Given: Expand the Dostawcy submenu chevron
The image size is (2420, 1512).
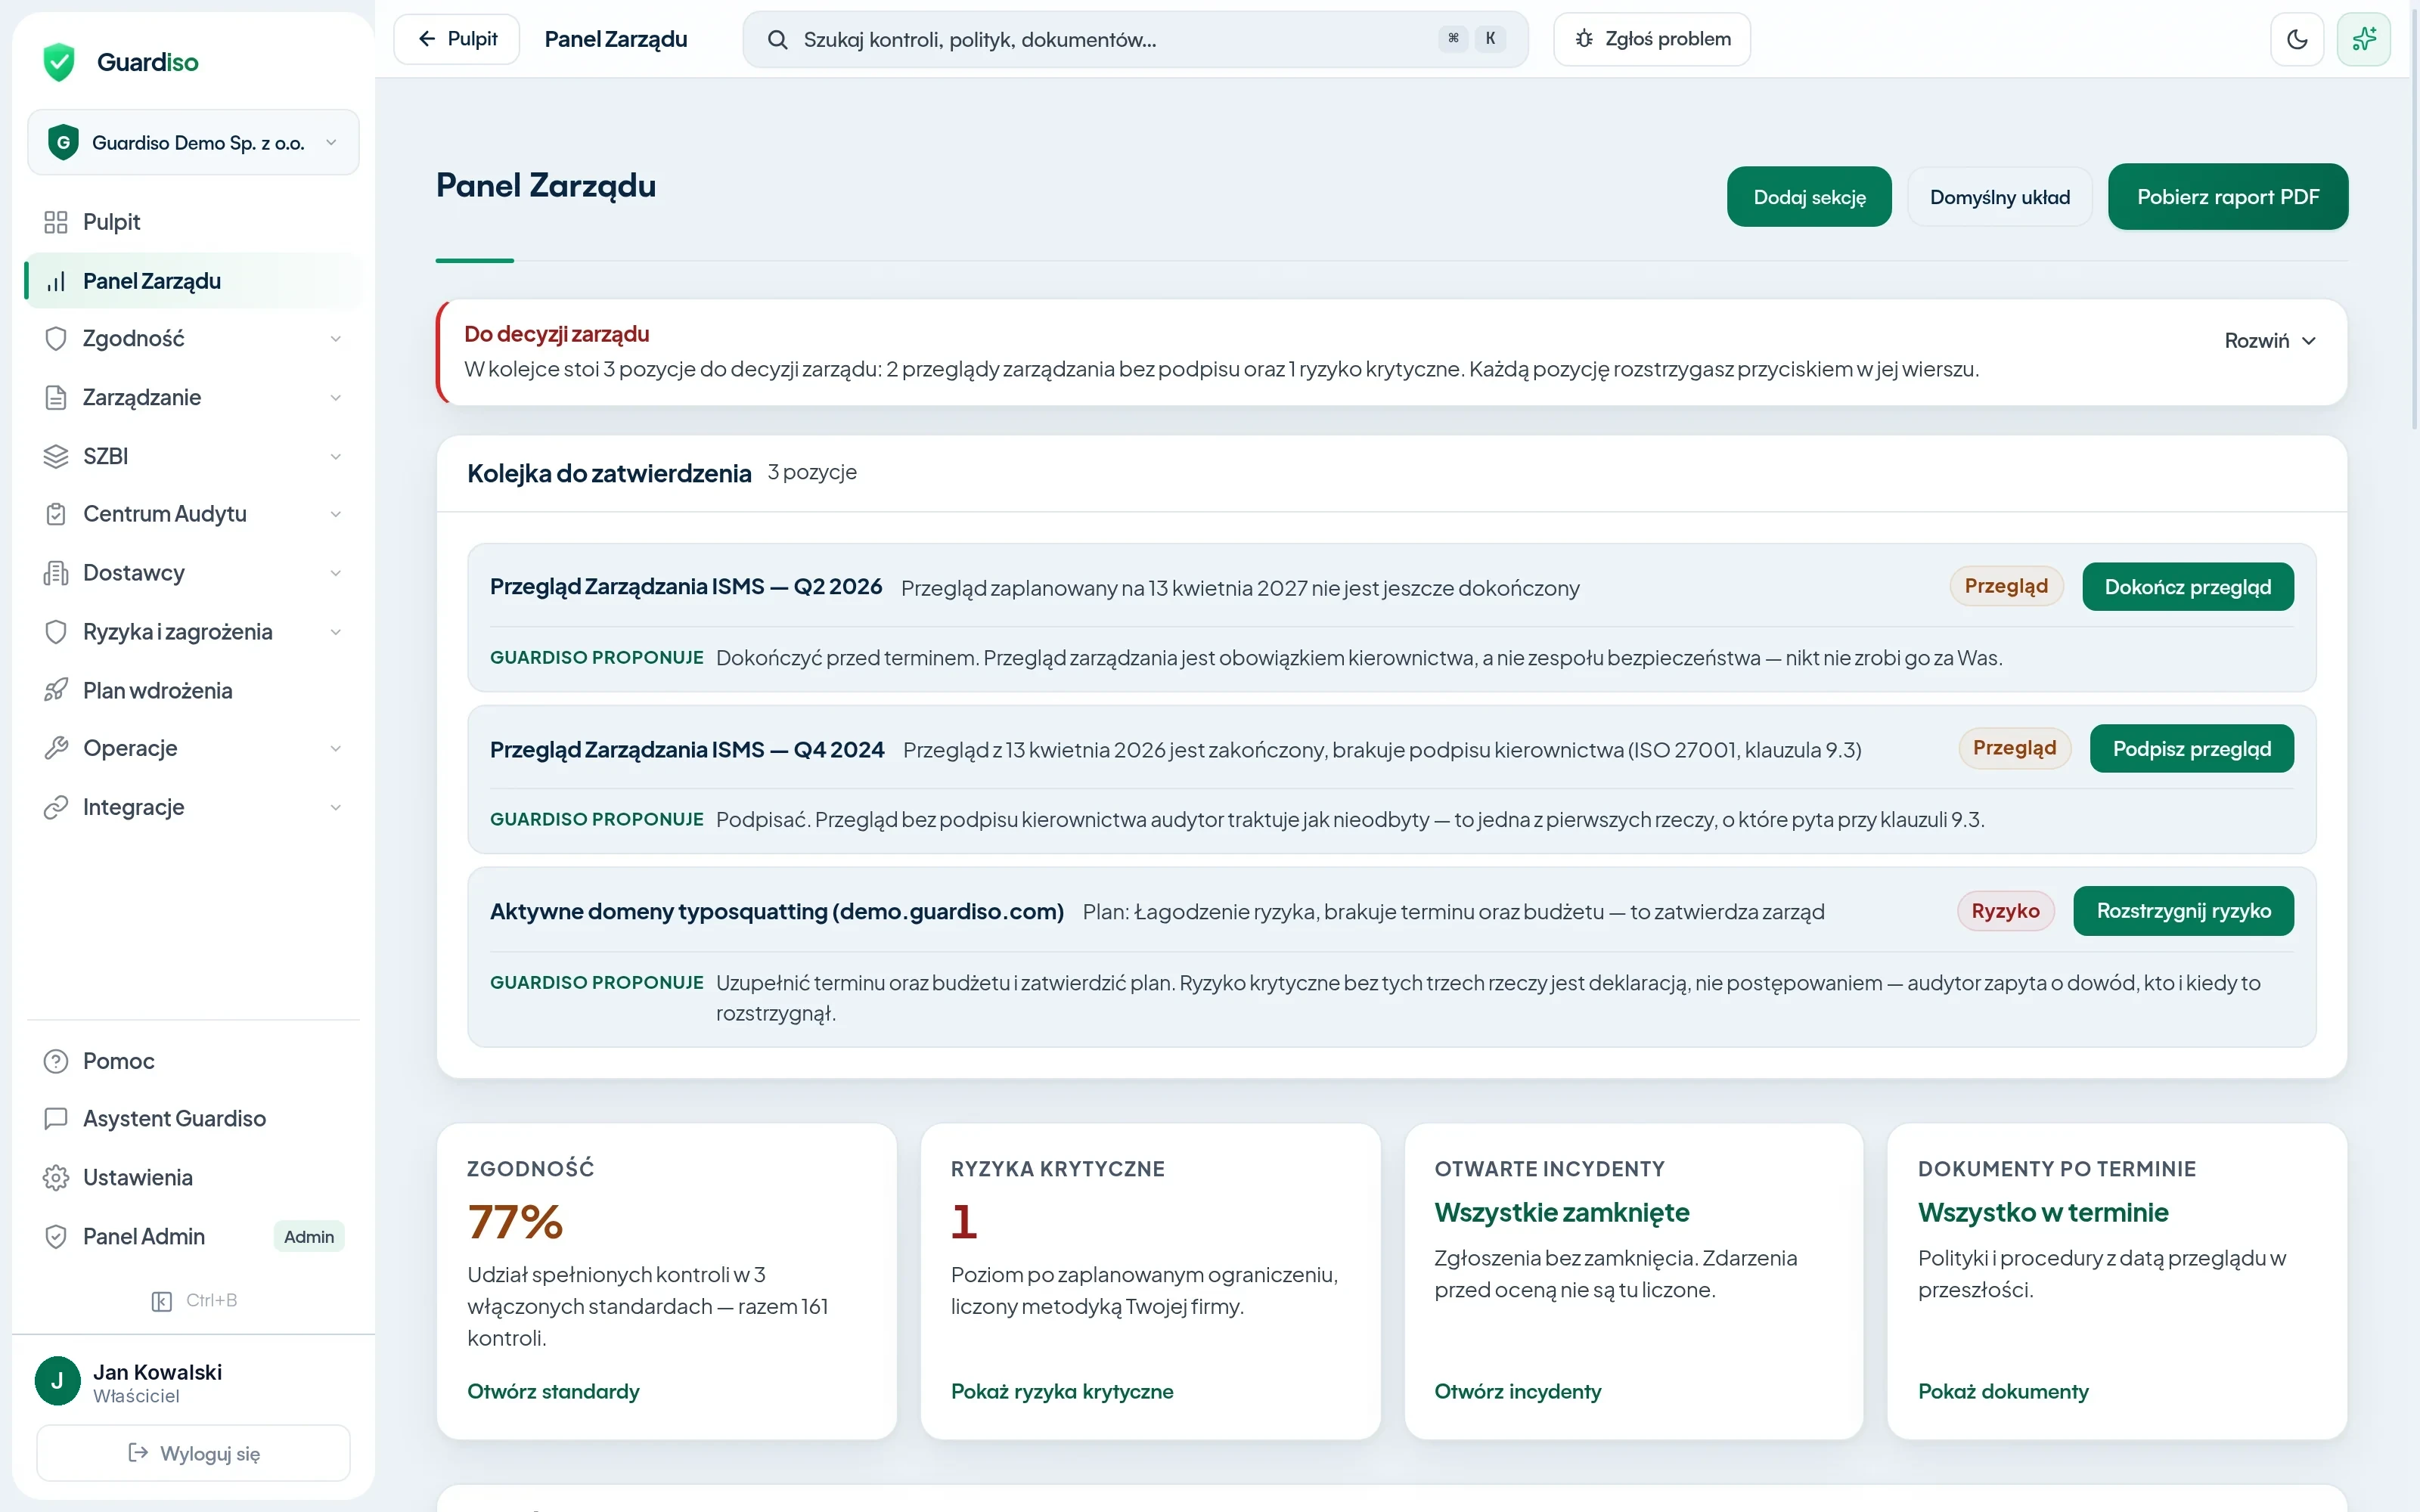Looking at the screenshot, I should tap(336, 573).
